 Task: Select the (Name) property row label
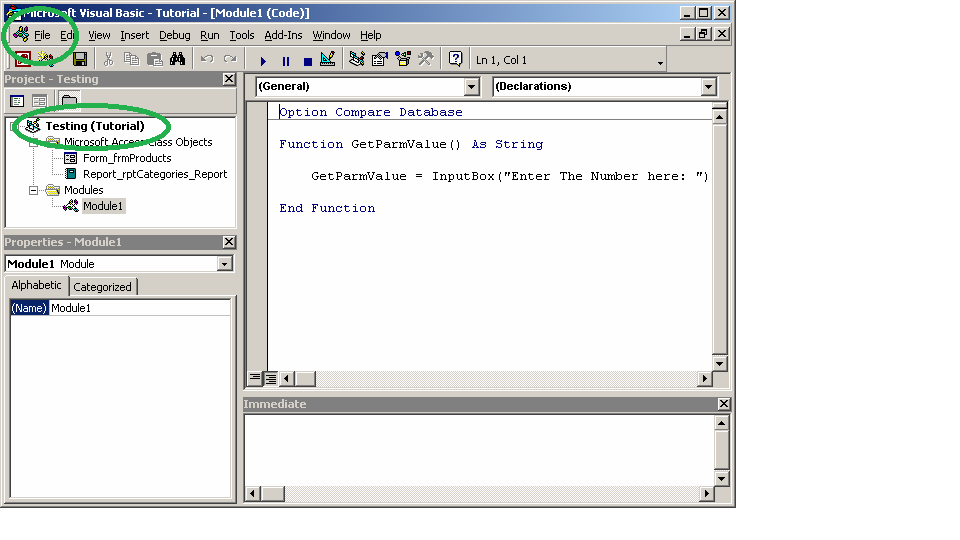point(29,308)
